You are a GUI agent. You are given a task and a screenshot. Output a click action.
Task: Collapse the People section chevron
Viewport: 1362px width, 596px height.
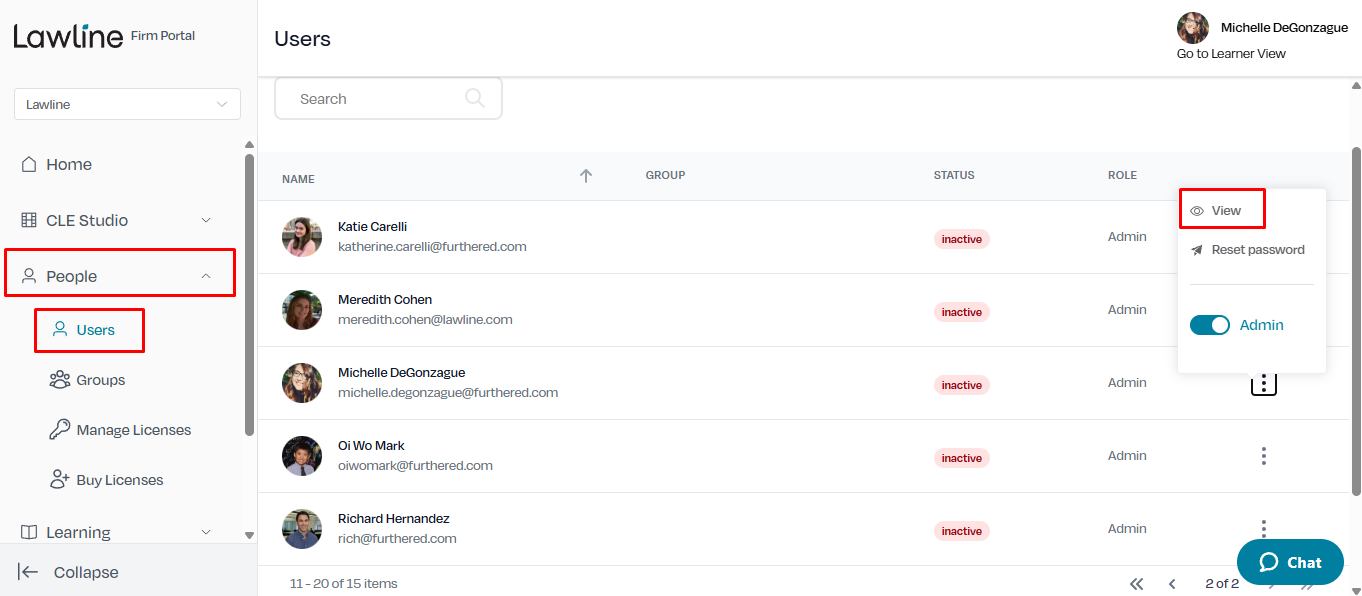[x=206, y=276]
